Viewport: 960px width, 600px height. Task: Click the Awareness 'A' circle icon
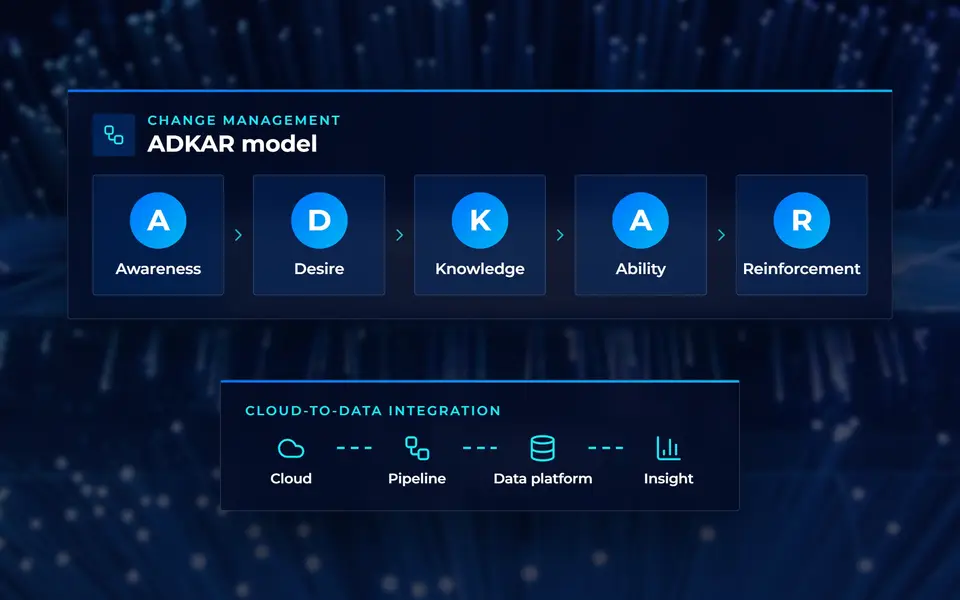[158, 220]
